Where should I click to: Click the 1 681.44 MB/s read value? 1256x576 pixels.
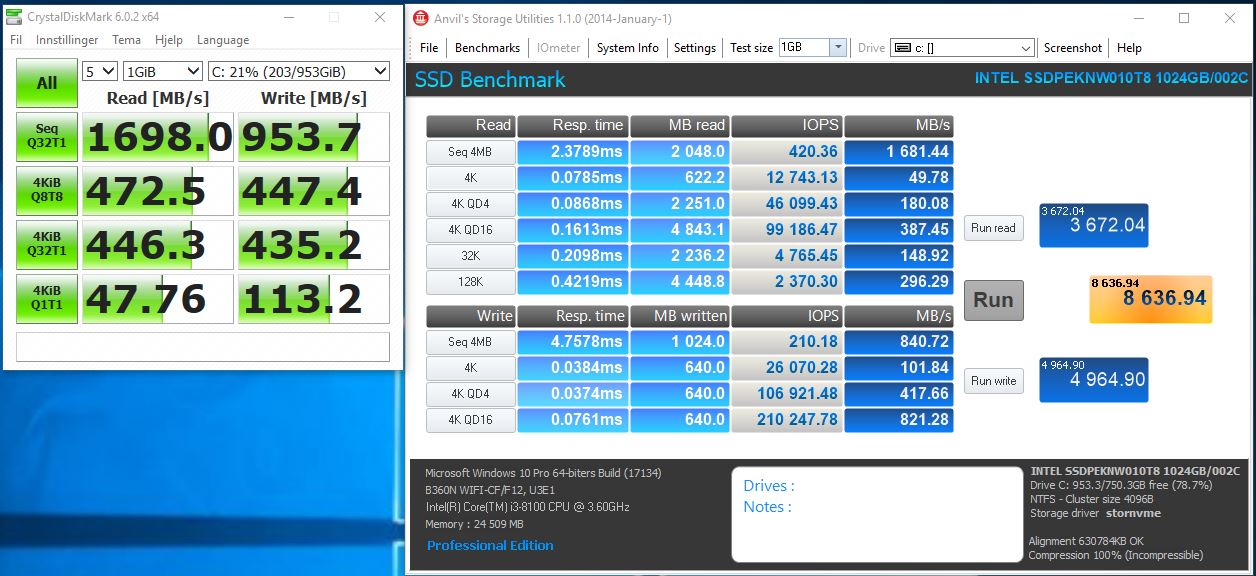(x=898, y=152)
